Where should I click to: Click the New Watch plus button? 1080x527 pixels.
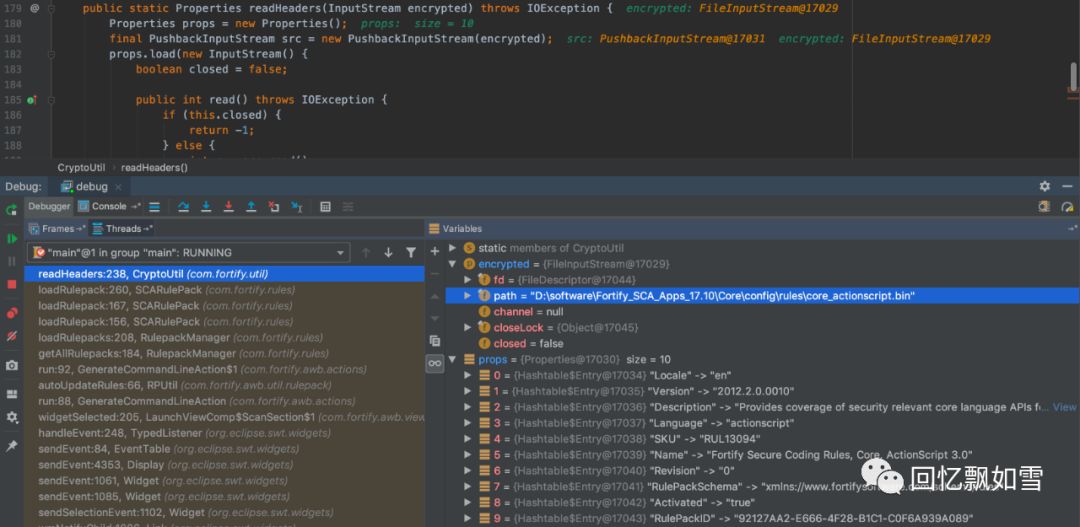(435, 251)
